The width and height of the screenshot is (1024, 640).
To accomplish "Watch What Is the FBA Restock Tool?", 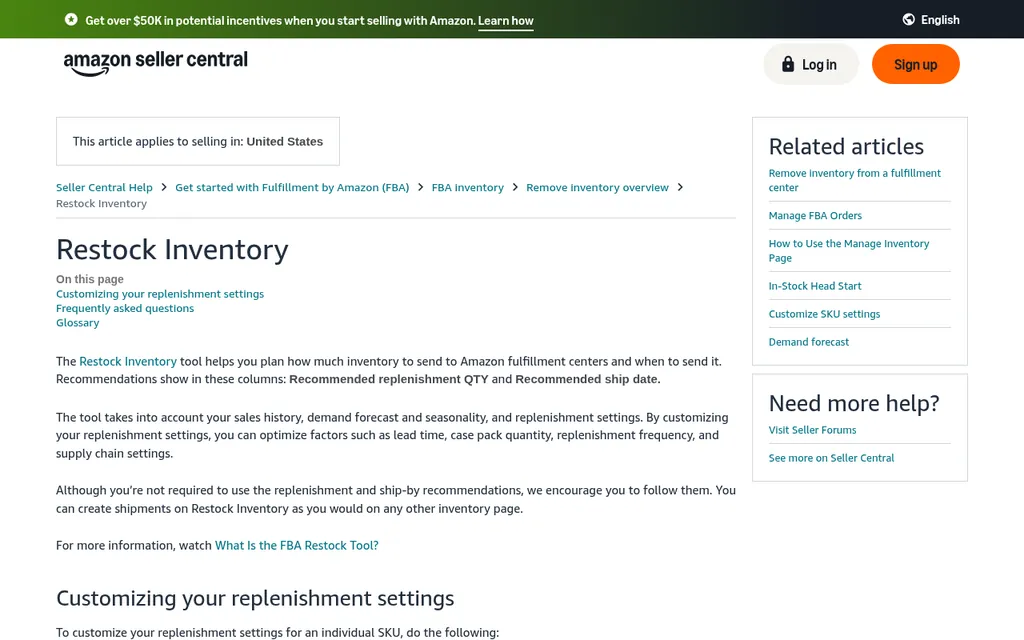I will tap(296, 545).
